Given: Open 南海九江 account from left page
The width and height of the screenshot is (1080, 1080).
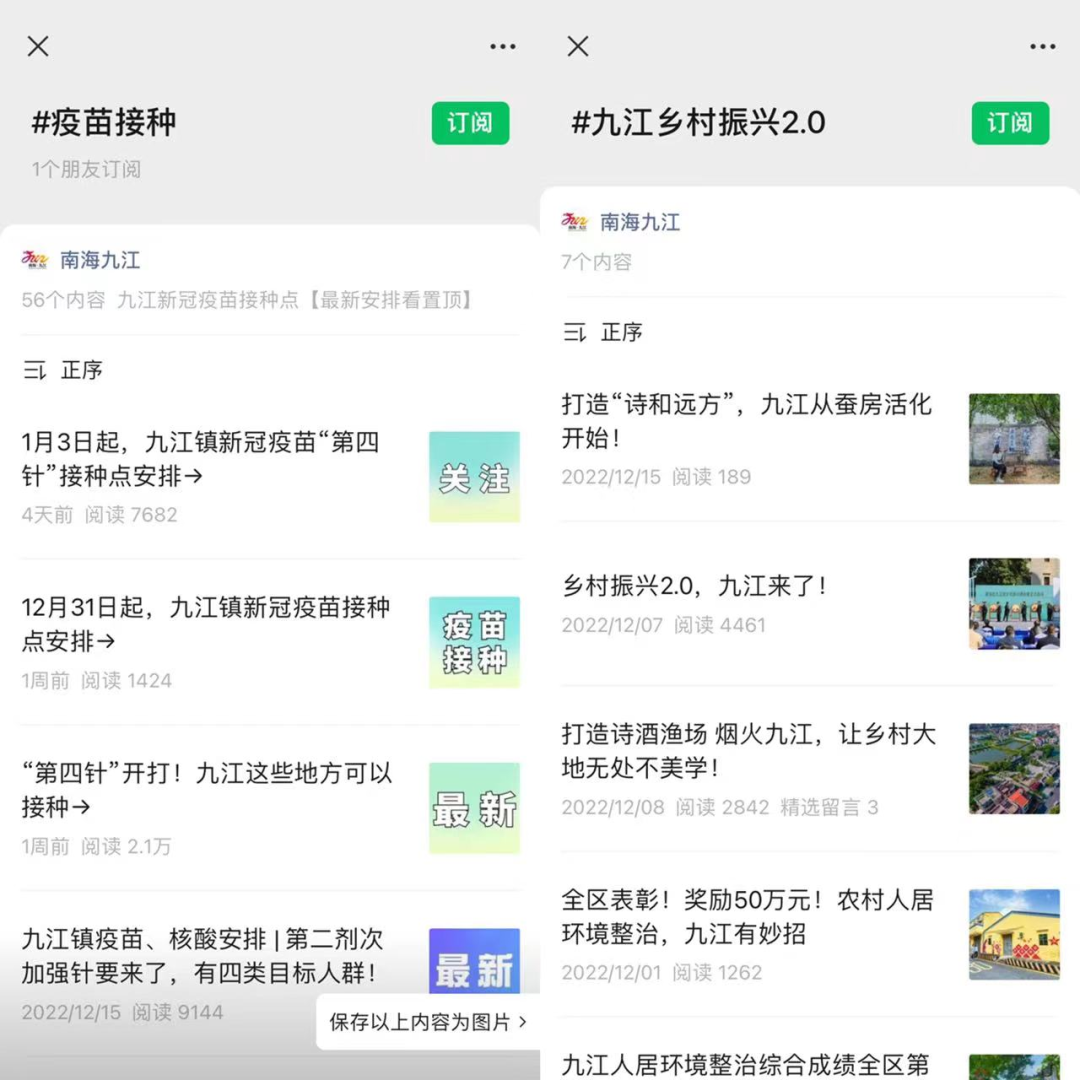Looking at the screenshot, I should click(100, 260).
